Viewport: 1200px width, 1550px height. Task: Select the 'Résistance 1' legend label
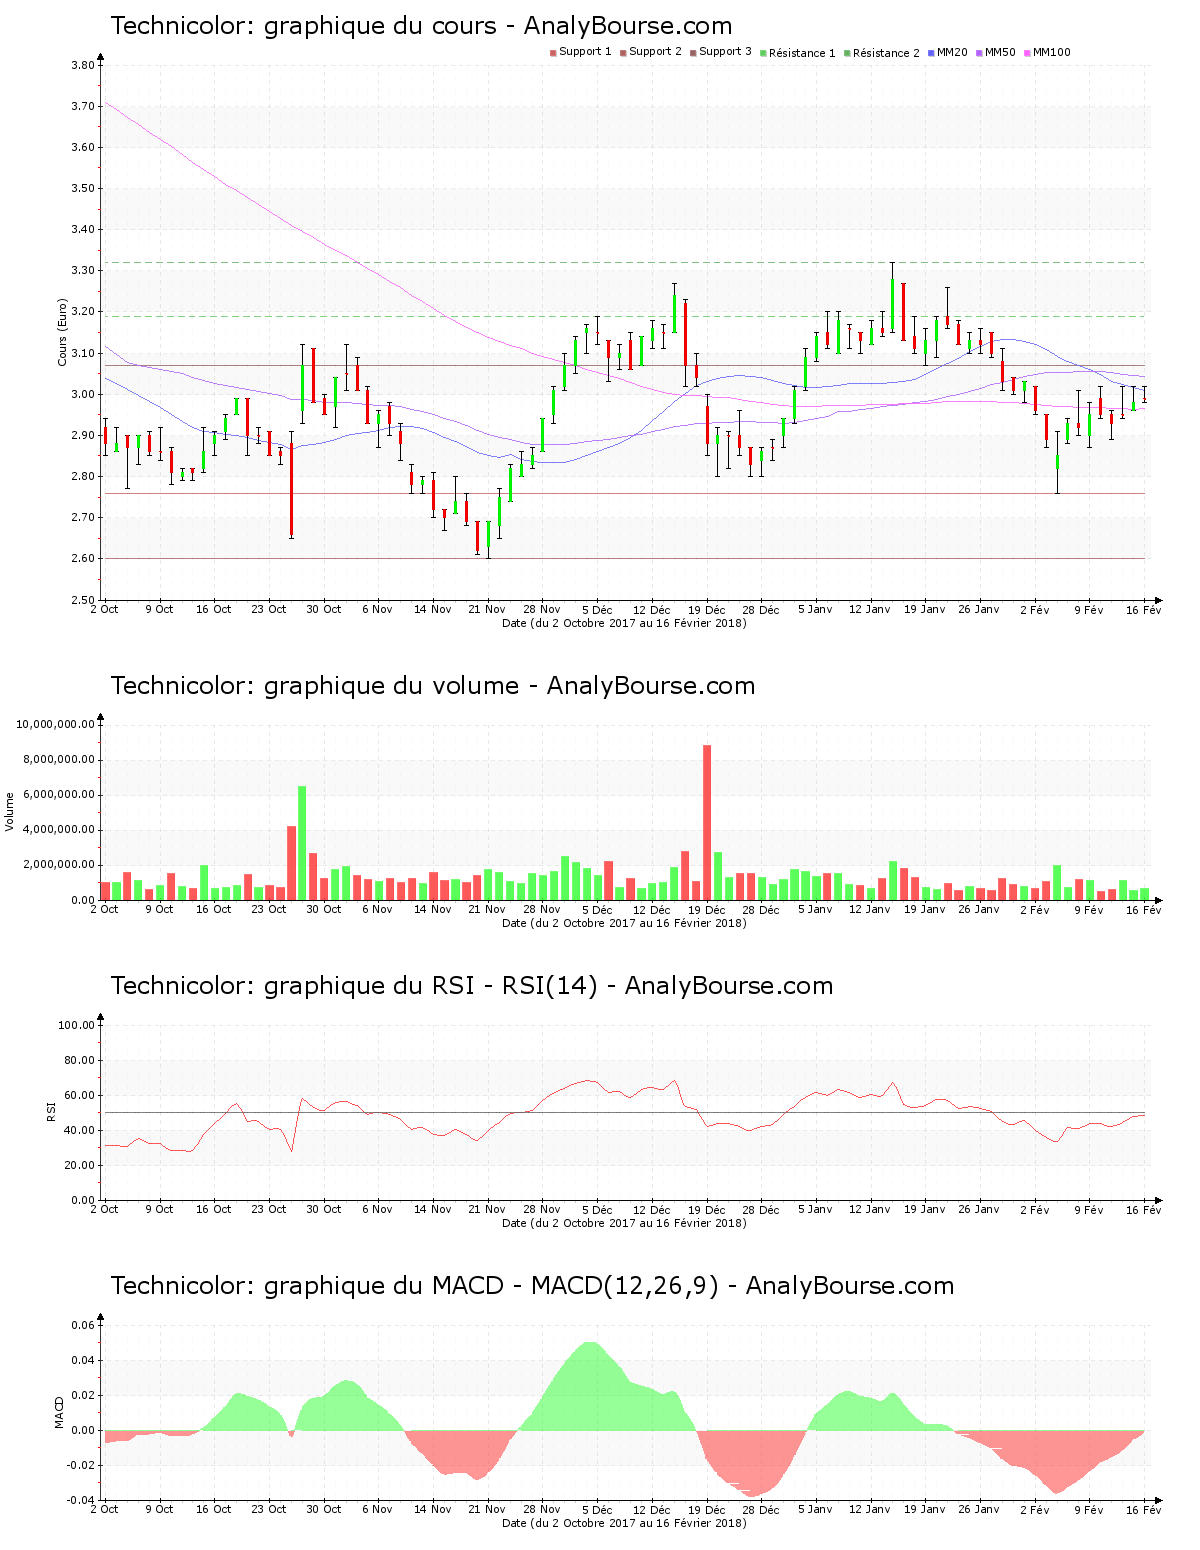(x=802, y=53)
